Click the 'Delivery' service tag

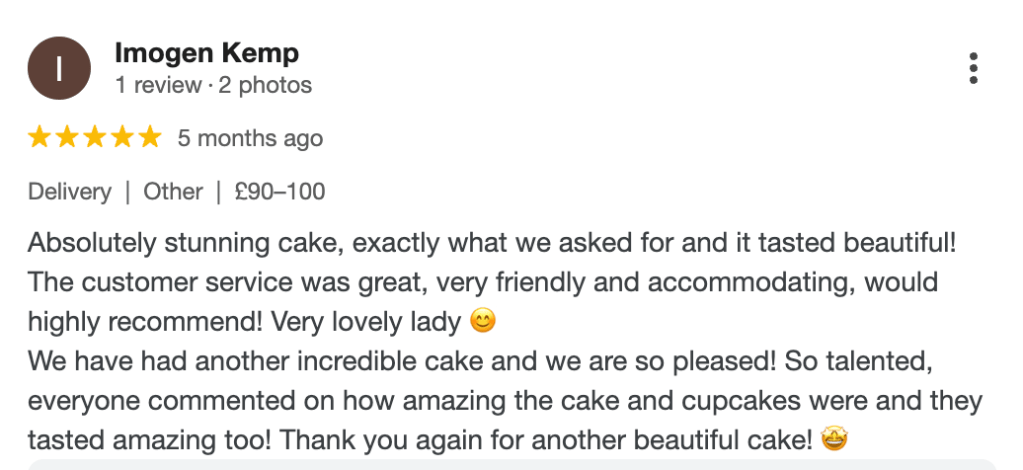pyautogui.click(x=69, y=191)
